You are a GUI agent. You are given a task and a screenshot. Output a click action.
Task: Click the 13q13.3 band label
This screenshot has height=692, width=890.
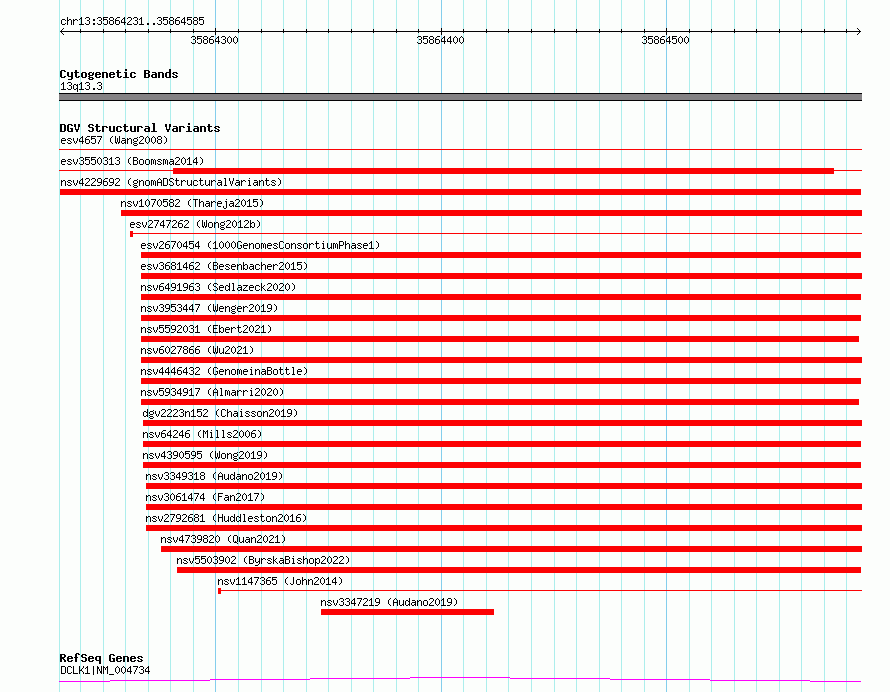coord(81,86)
